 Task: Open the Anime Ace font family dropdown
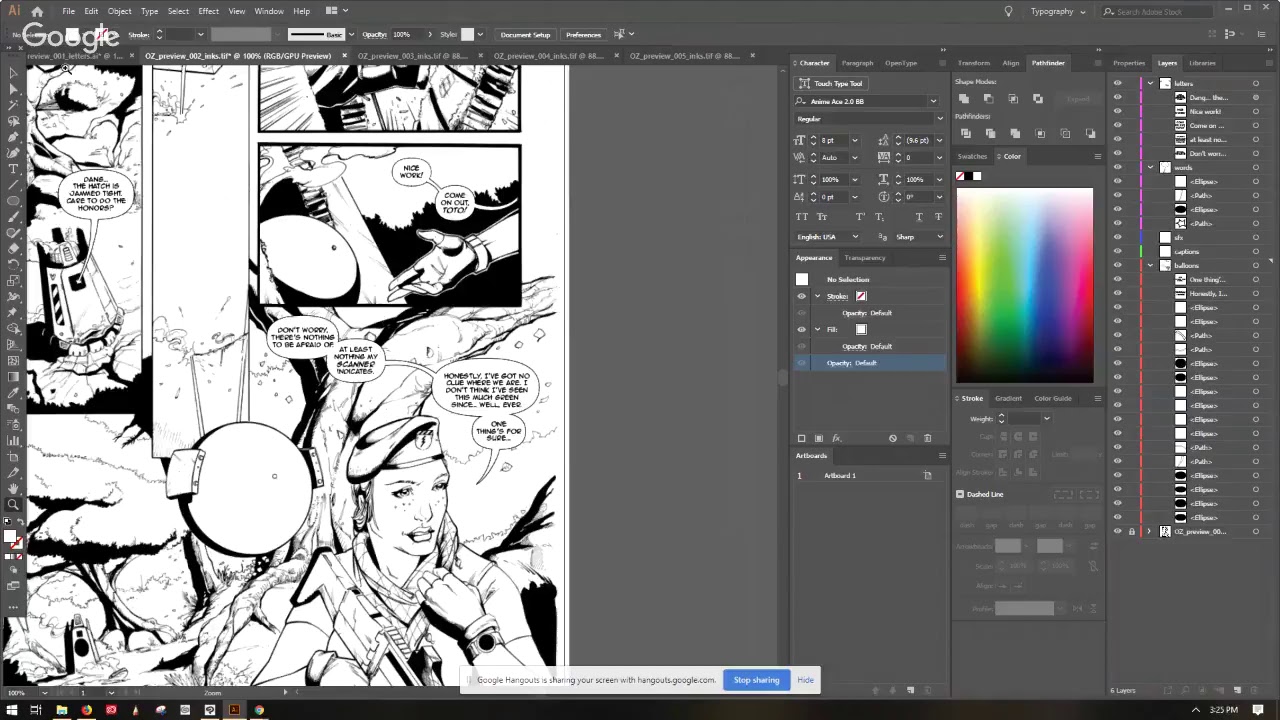(x=933, y=101)
